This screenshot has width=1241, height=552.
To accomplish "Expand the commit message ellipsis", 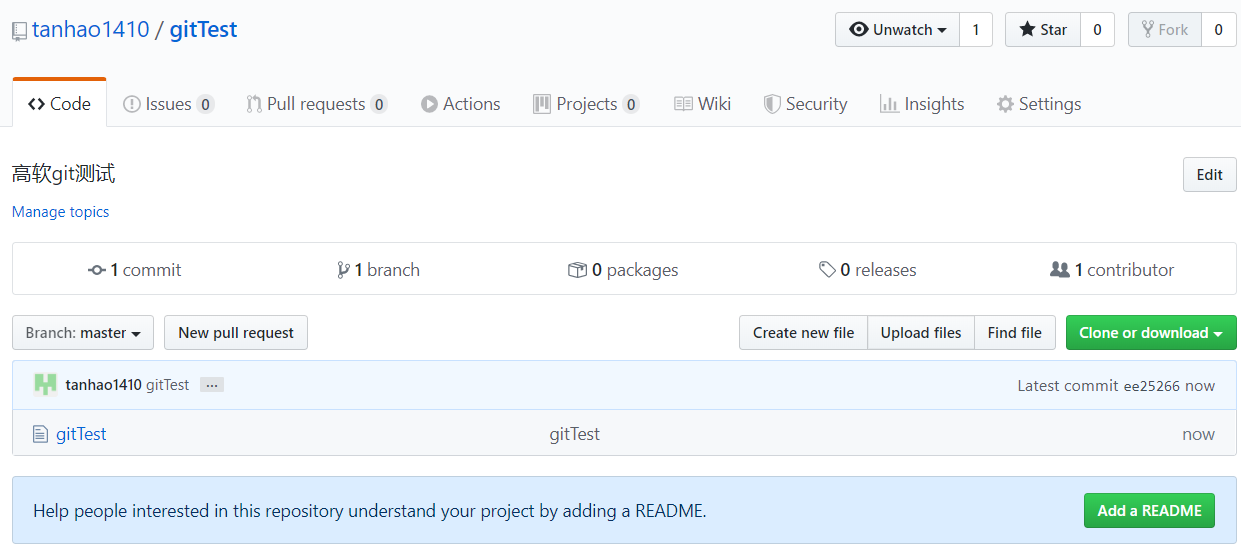I will [211, 385].
